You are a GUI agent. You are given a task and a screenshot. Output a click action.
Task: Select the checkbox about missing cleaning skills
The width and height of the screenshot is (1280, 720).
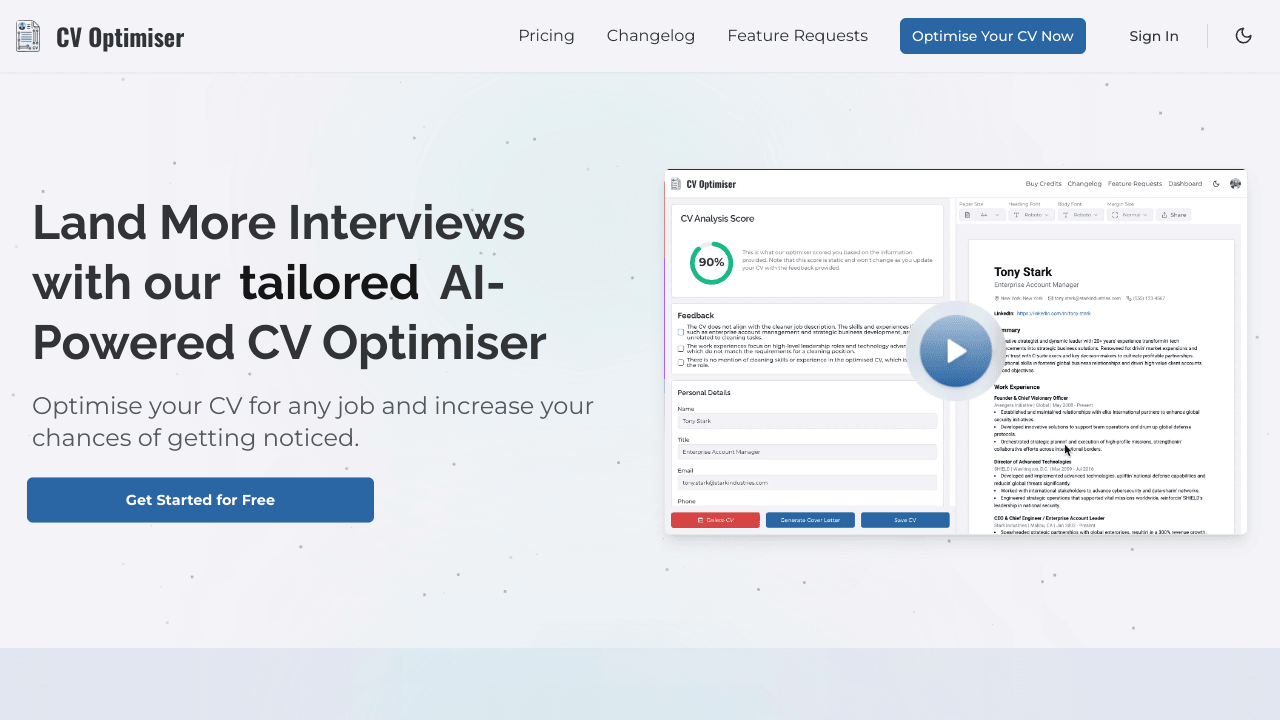coord(681,363)
